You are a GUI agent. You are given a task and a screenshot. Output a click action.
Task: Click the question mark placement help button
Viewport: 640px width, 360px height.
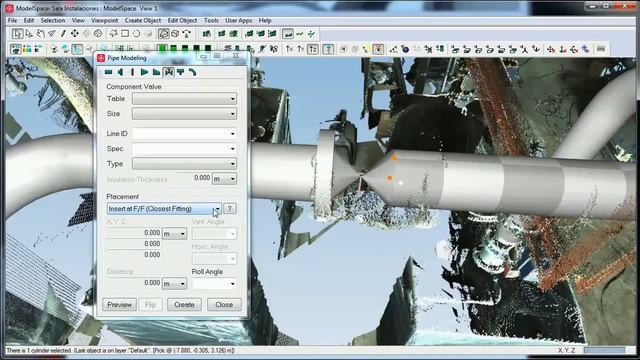click(230, 209)
